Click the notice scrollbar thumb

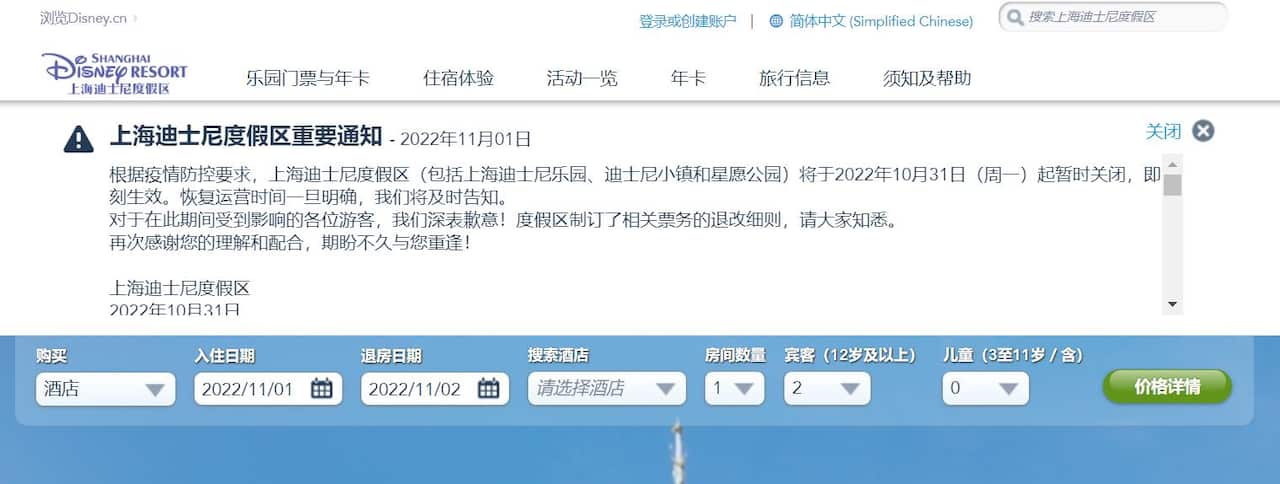pos(1172,185)
